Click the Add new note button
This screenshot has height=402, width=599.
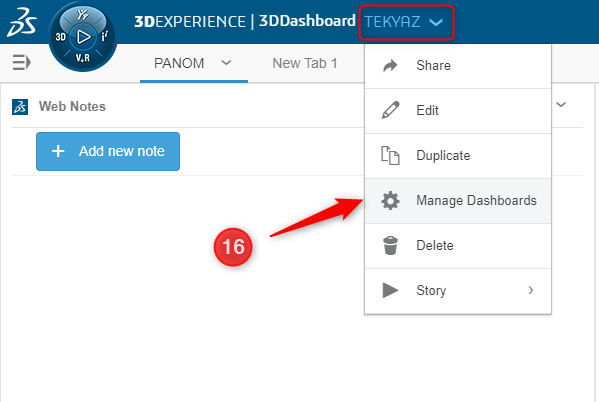click(108, 151)
